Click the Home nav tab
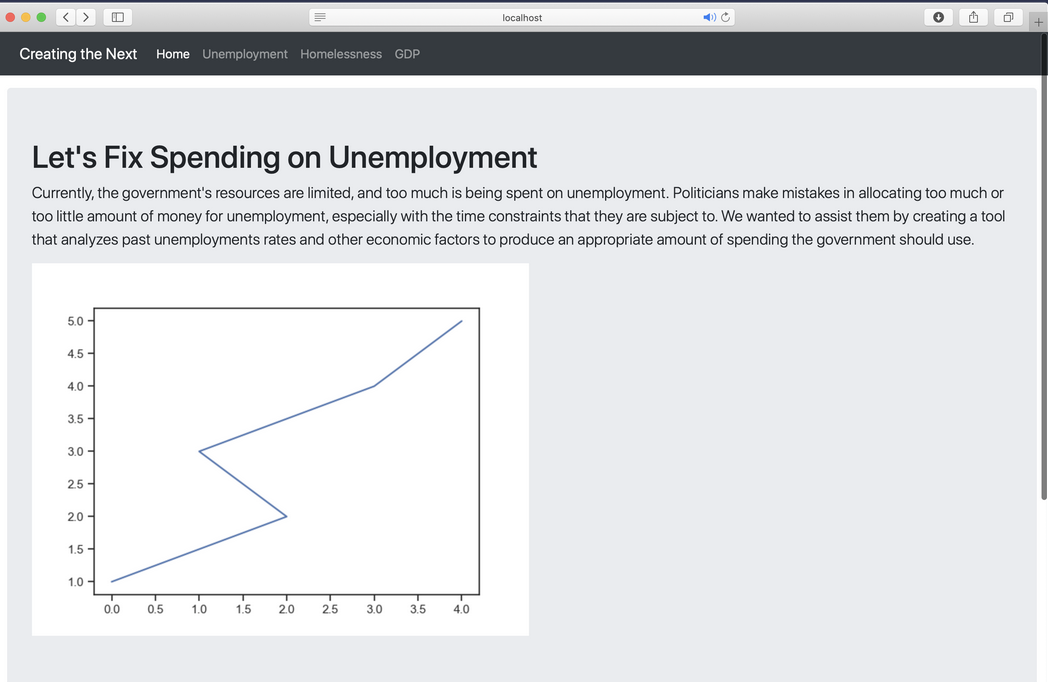Viewport: 1048px width, 682px height. pyautogui.click(x=173, y=54)
